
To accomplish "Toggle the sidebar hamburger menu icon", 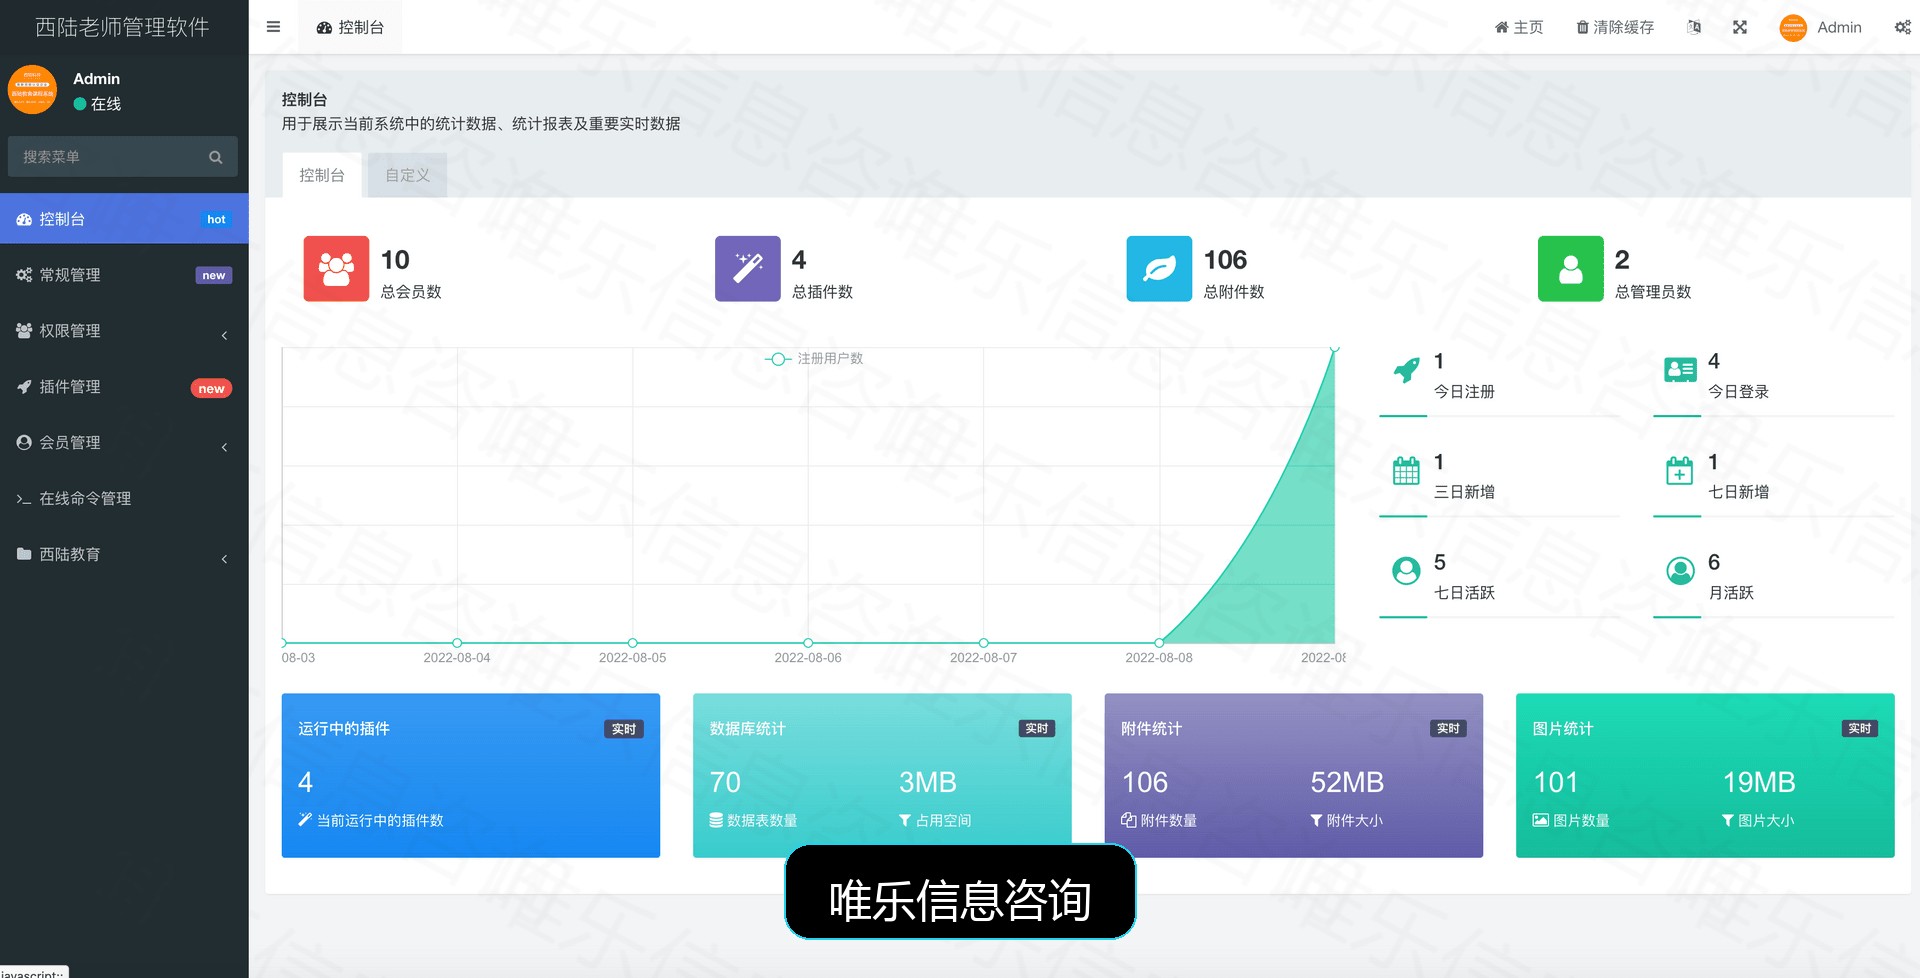I will coord(273,27).
